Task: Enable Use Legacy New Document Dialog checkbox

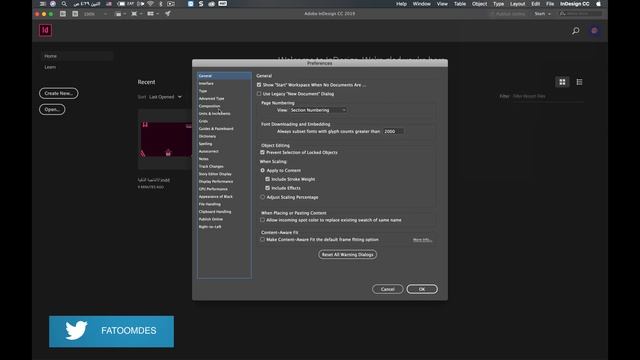Action: coord(259,94)
